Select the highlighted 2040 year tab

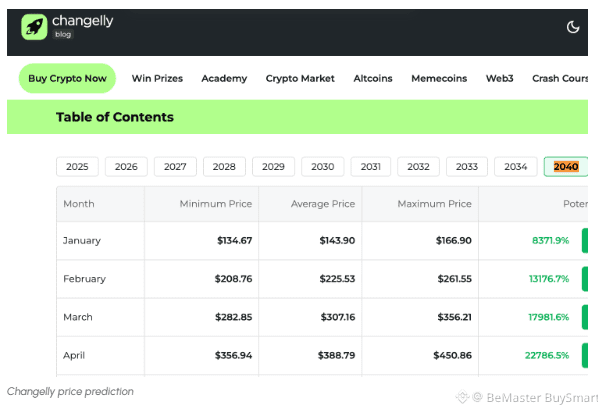[565, 167]
